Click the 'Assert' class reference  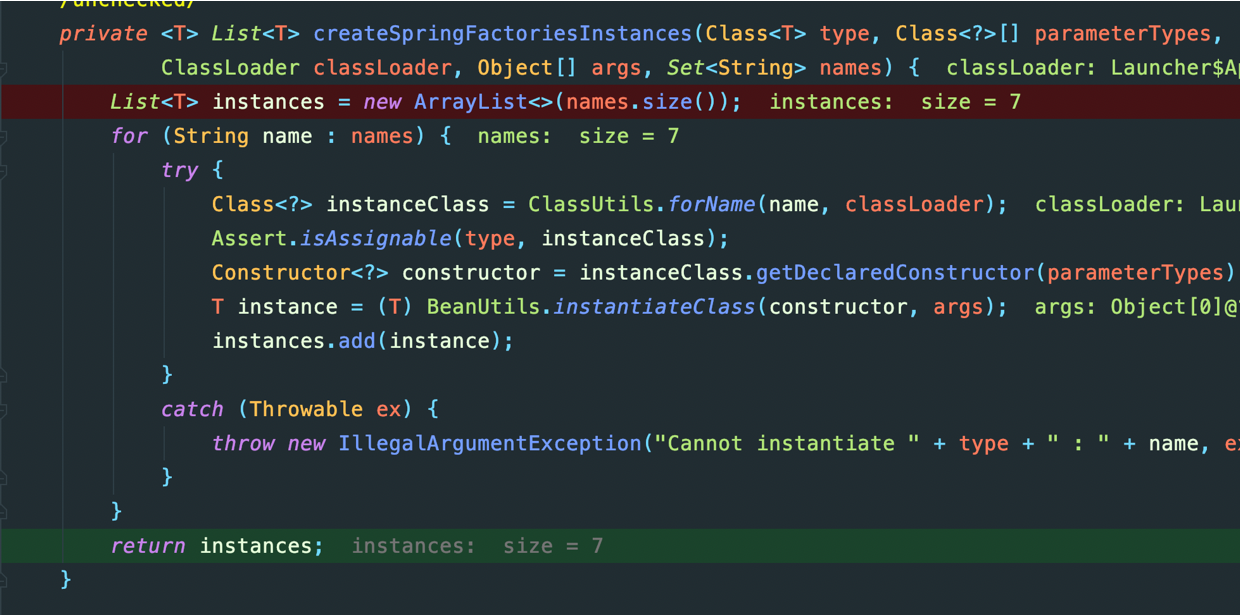(249, 238)
